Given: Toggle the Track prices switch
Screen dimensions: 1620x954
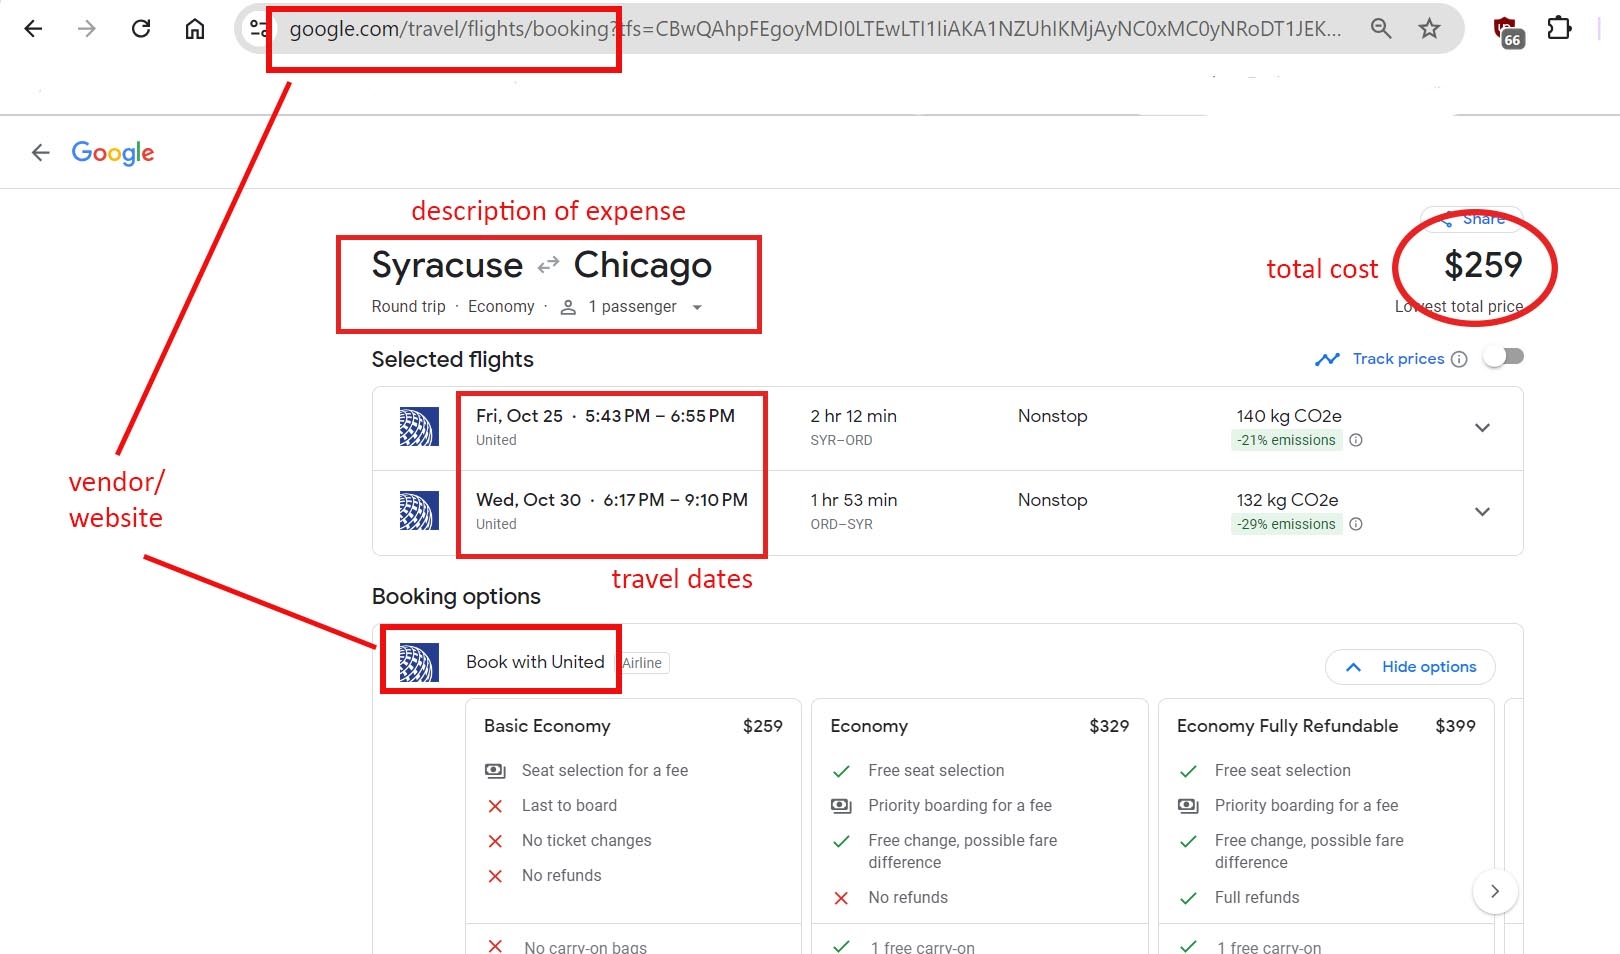Looking at the screenshot, I should tap(1503, 357).
